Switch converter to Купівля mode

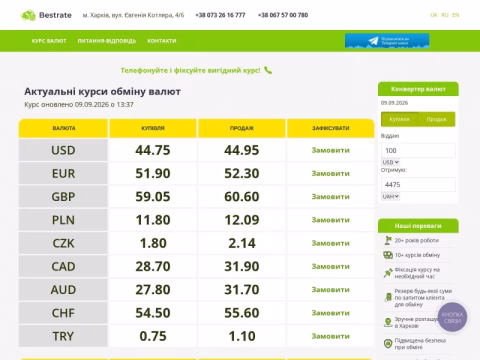tap(399, 119)
